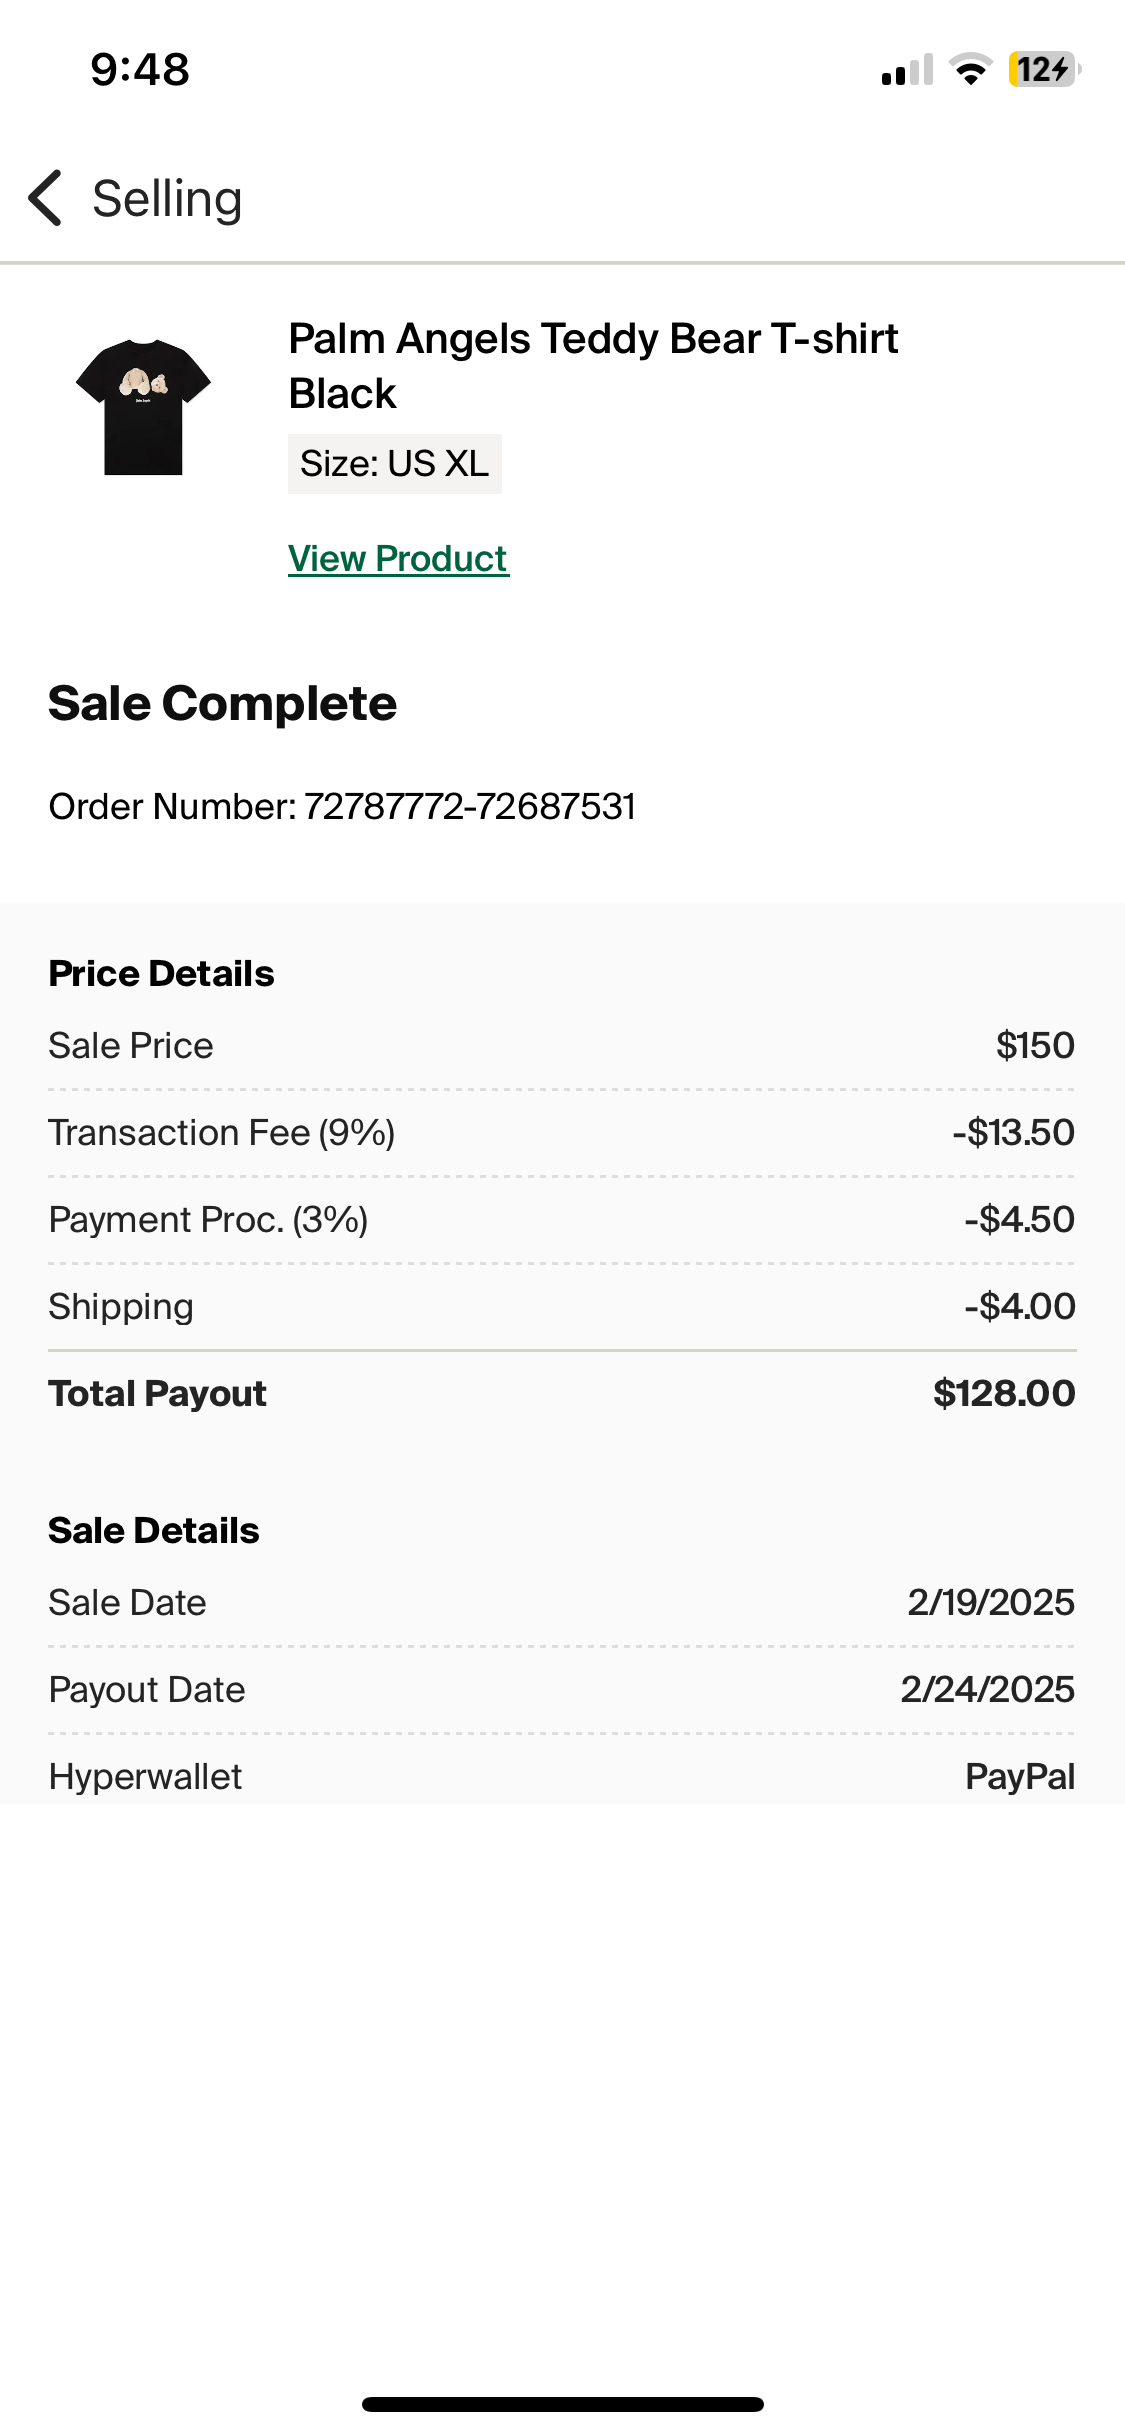This screenshot has width=1125, height=2436.
Task: Tap the Payout Date row
Action: point(561,1690)
